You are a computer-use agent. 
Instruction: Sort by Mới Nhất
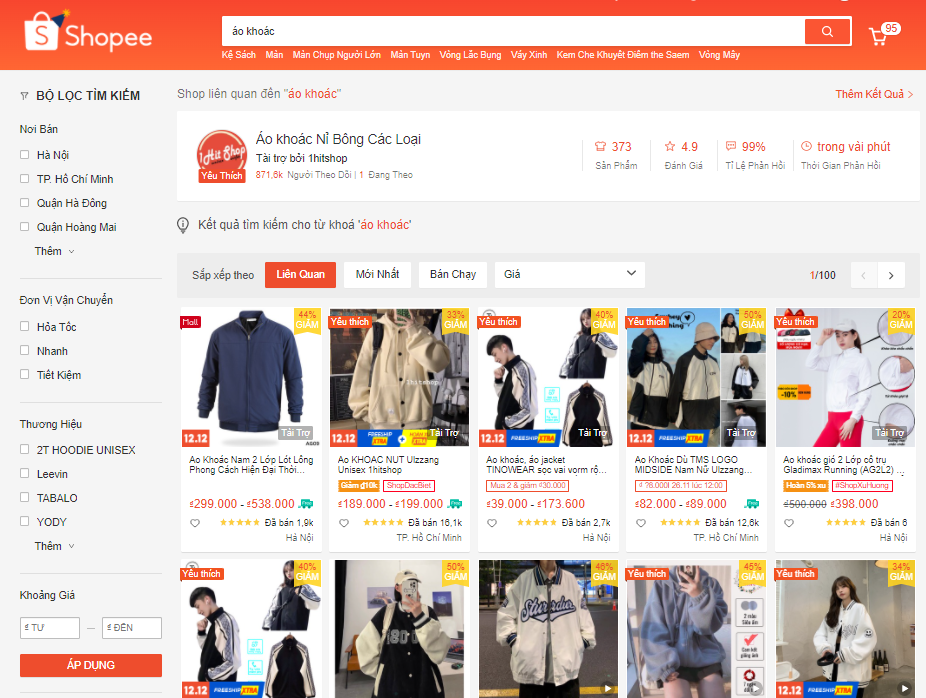coord(377,274)
